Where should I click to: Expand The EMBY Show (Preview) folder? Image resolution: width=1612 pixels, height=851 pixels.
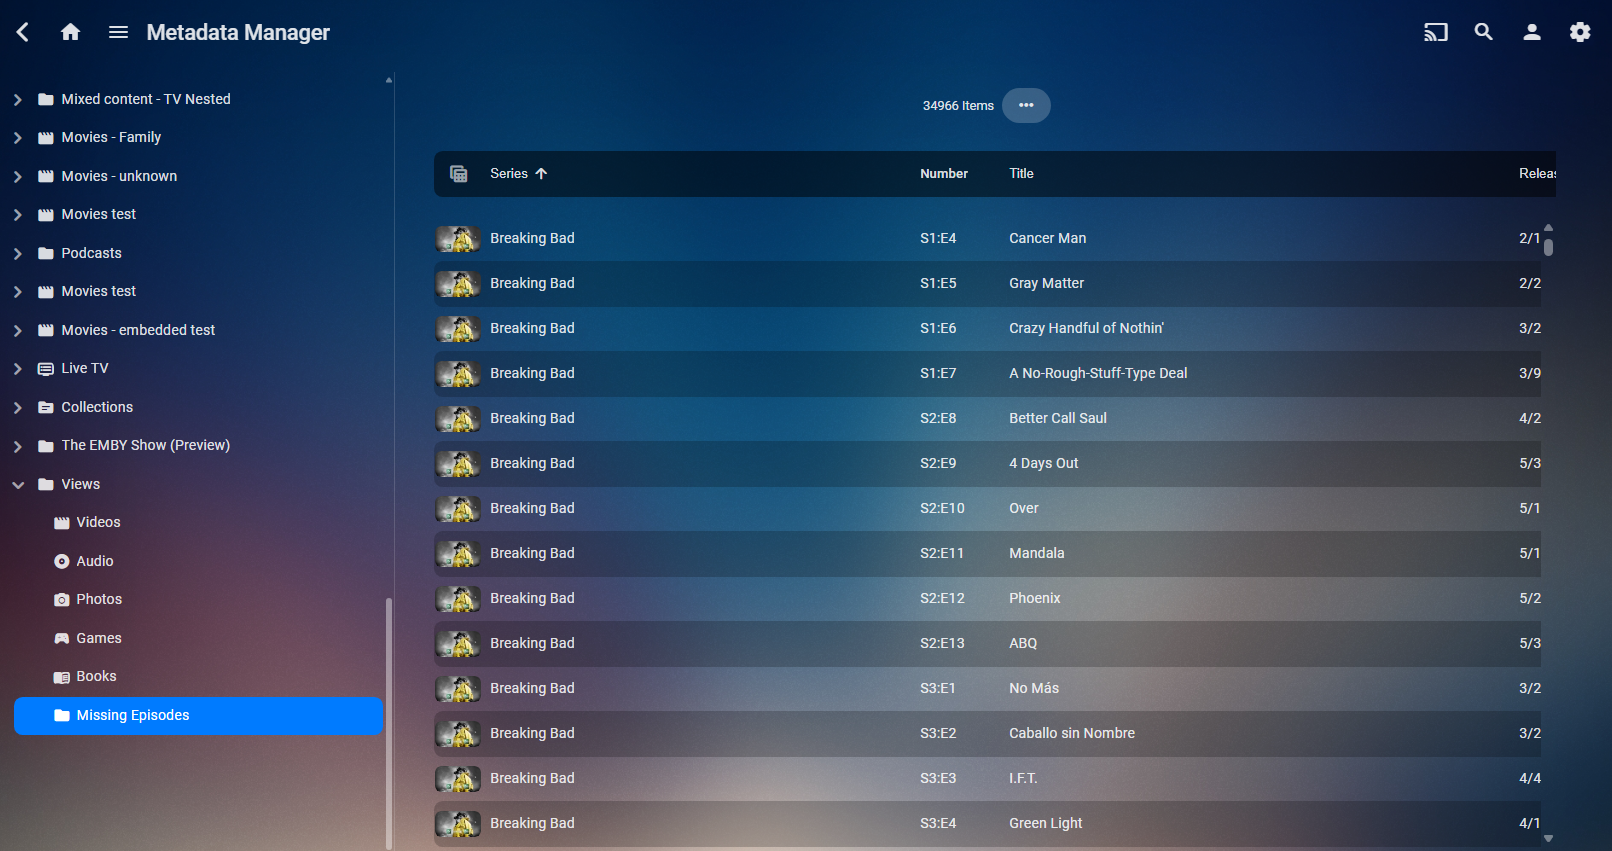(x=18, y=446)
